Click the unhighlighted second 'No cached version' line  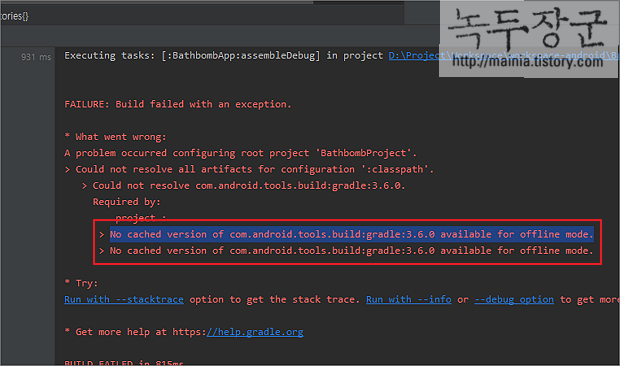point(352,251)
